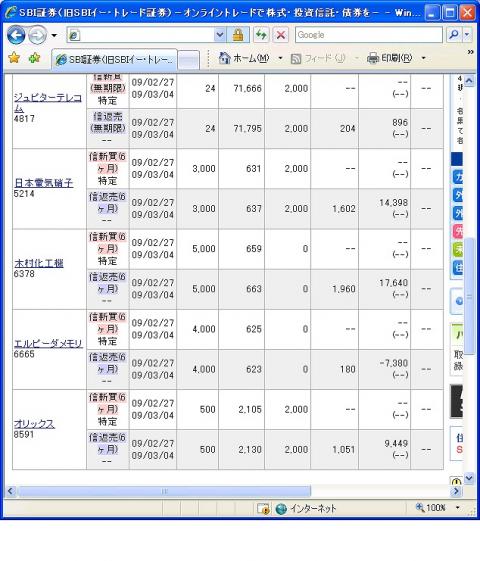Viewport: 480px width, 561px height.
Task: Open 日本電気硝子 stock link
Action: [x=44, y=183]
